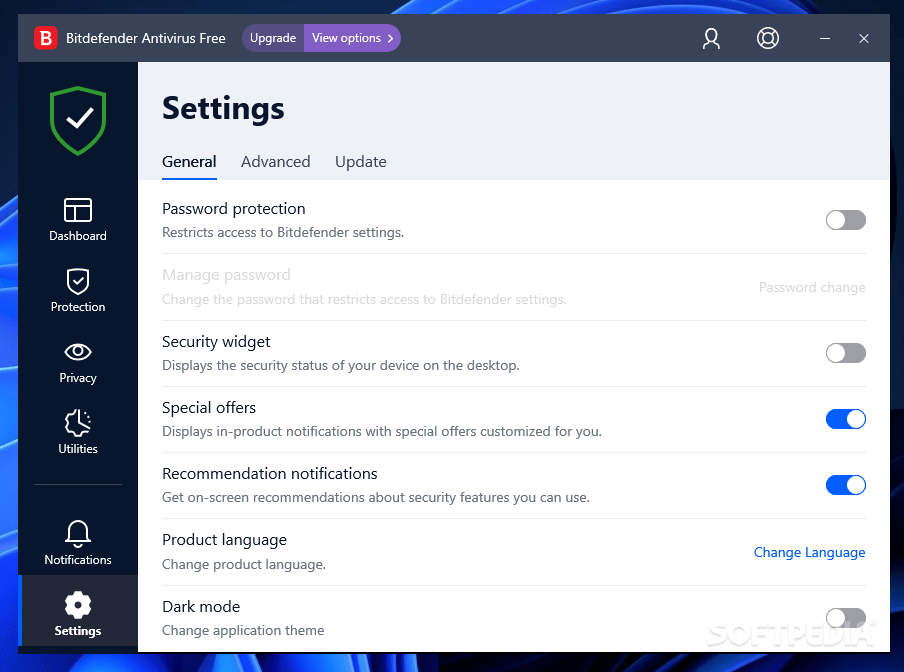Enable Dark mode theme
Image resolution: width=904 pixels, height=672 pixels.
(845, 618)
